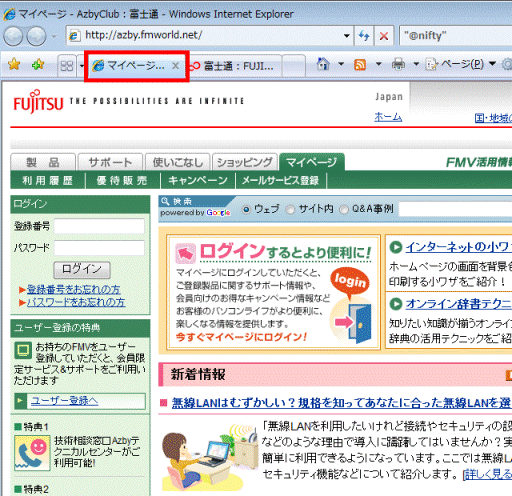
Task: Click the 登録番号 input field
Action: click(99, 226)
